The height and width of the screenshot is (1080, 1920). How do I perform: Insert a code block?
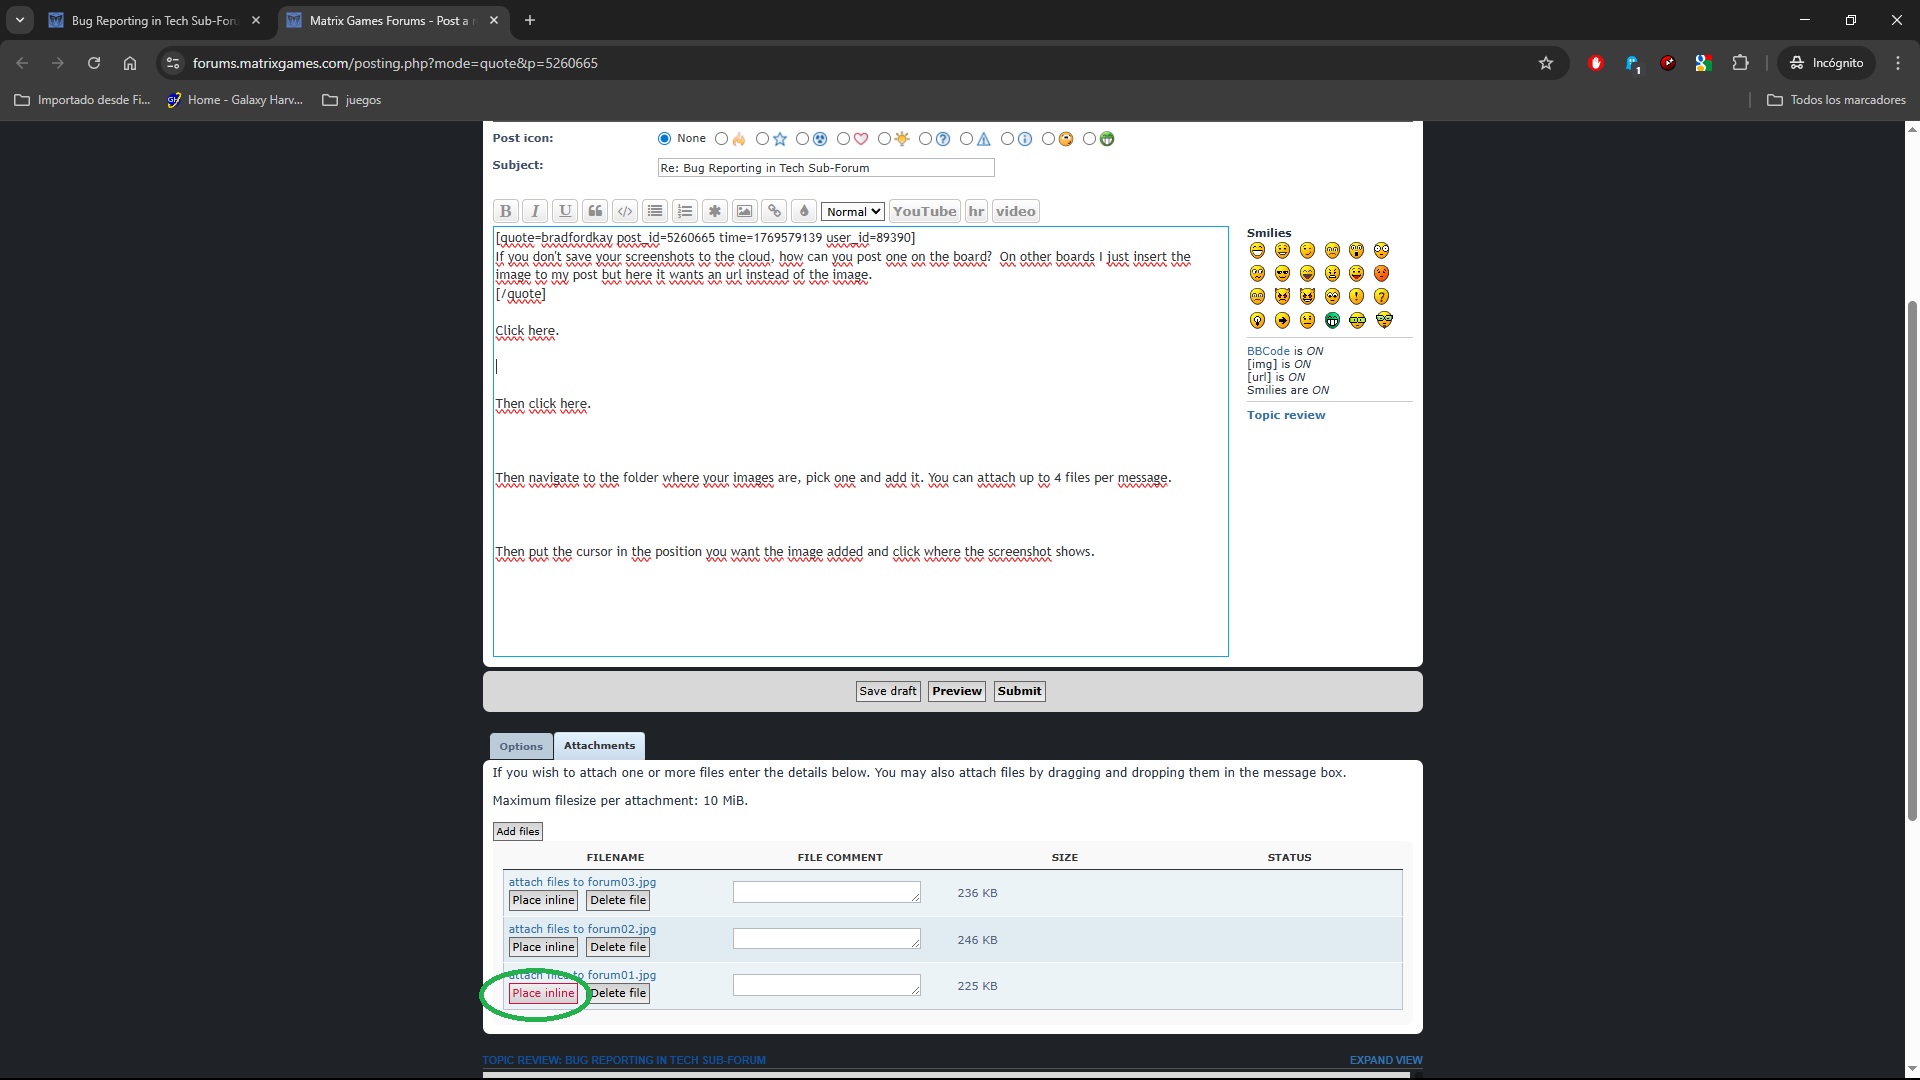(x=625, y=211)
